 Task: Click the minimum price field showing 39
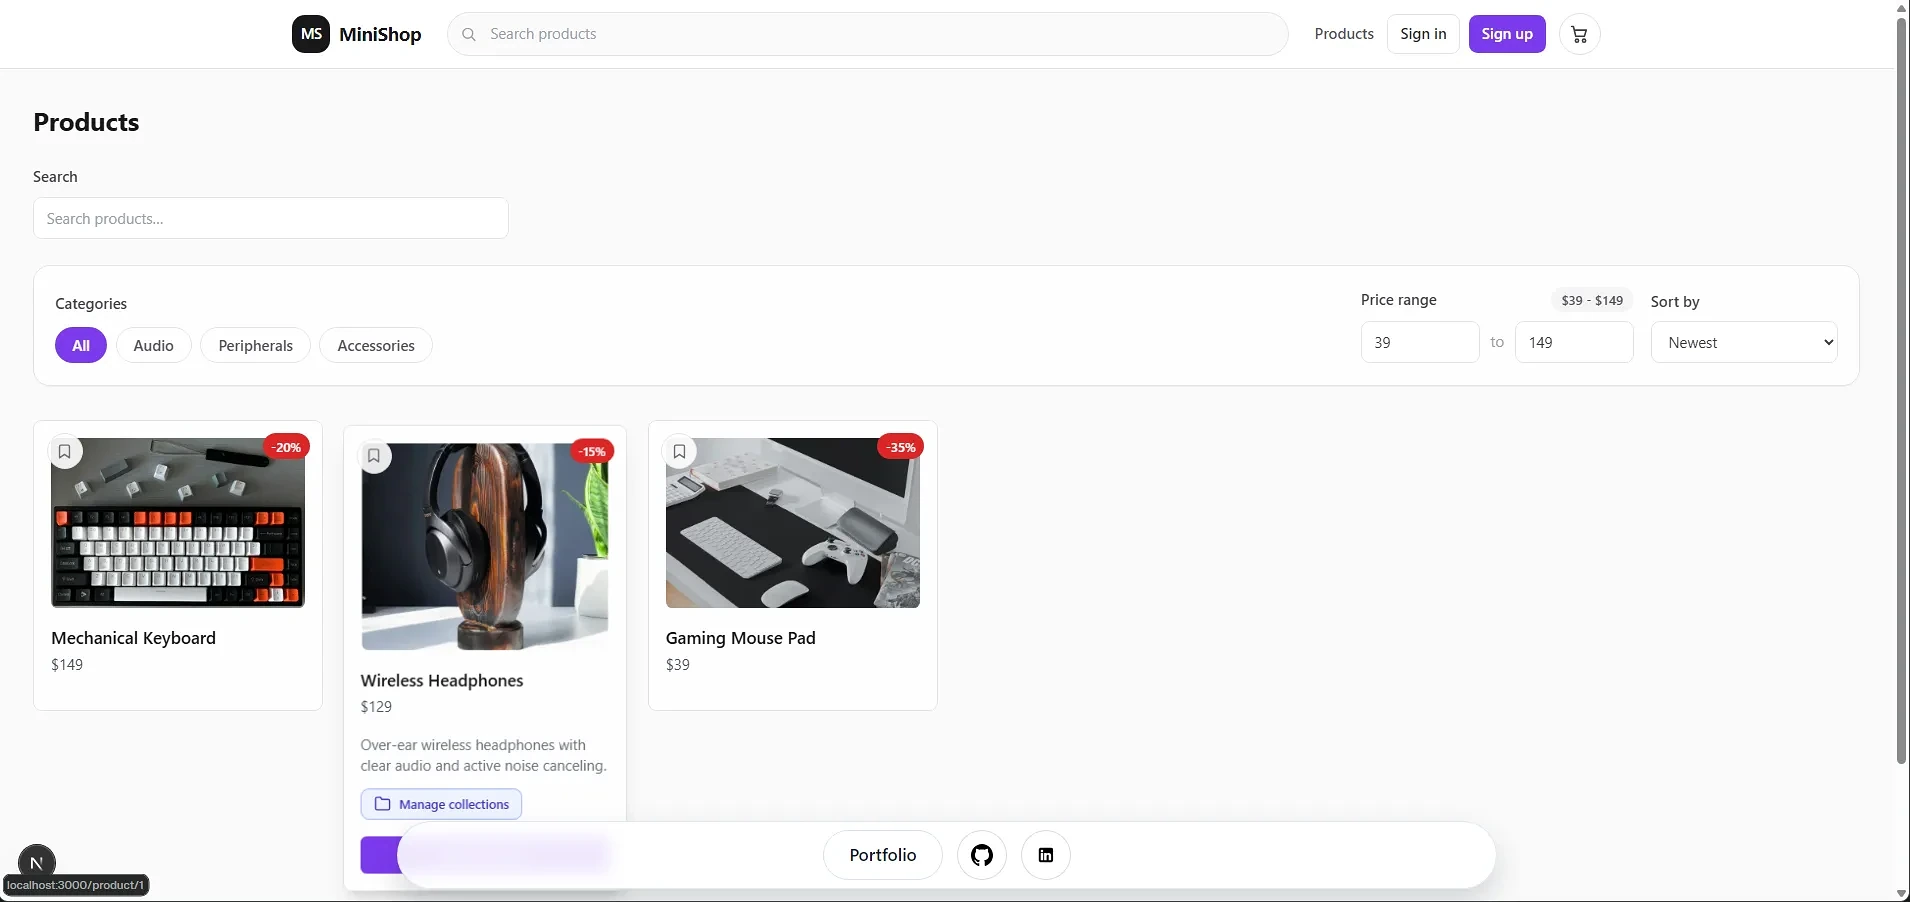[x=1420, y=342]
